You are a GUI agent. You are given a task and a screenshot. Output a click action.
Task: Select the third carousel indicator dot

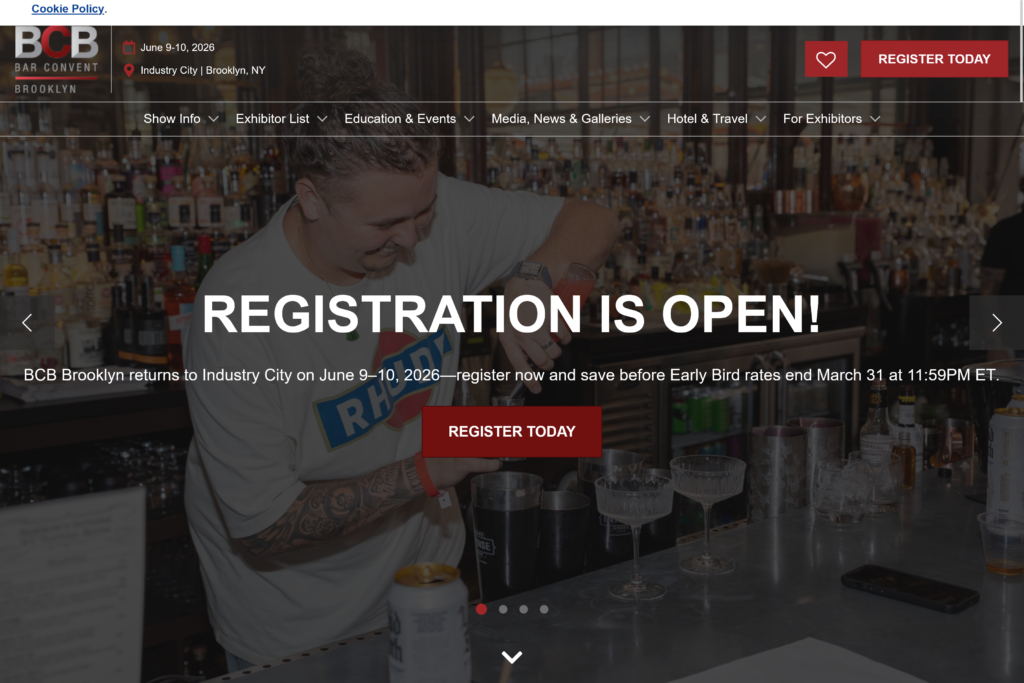524,609
